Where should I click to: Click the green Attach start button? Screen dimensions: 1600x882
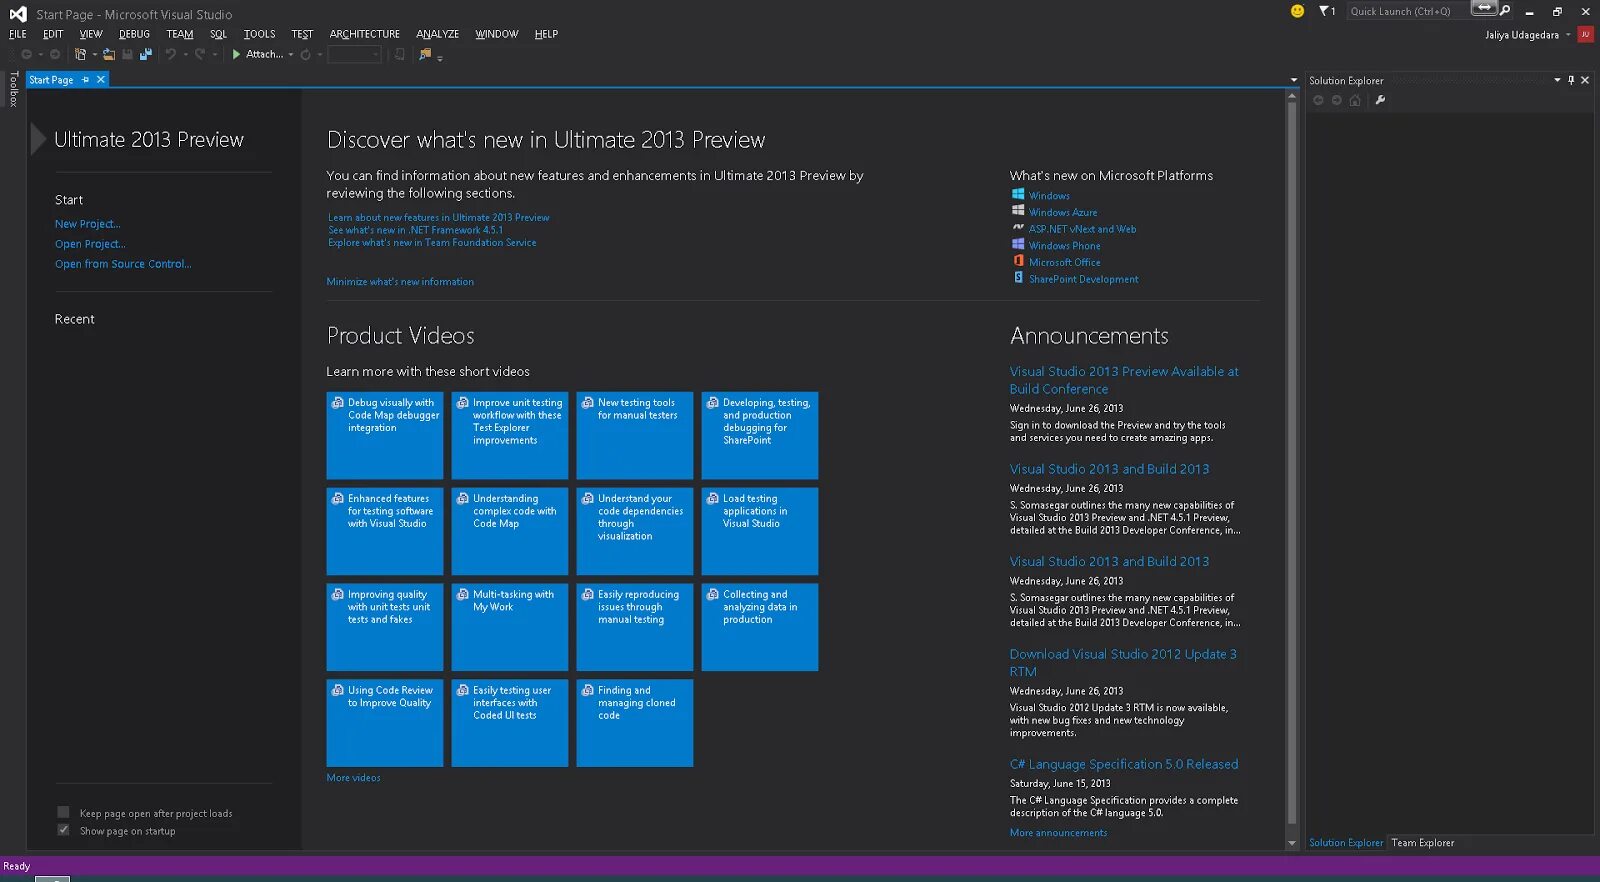(257, 54)
